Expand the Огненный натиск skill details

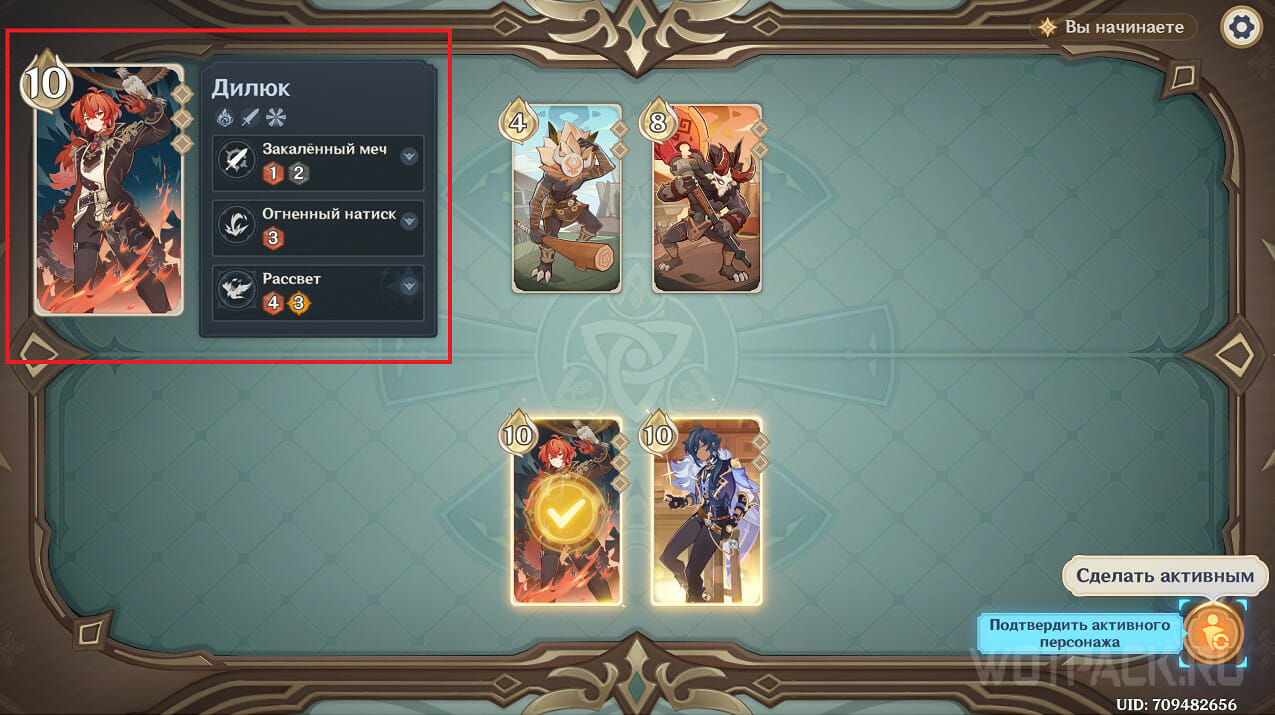(408, 221)
